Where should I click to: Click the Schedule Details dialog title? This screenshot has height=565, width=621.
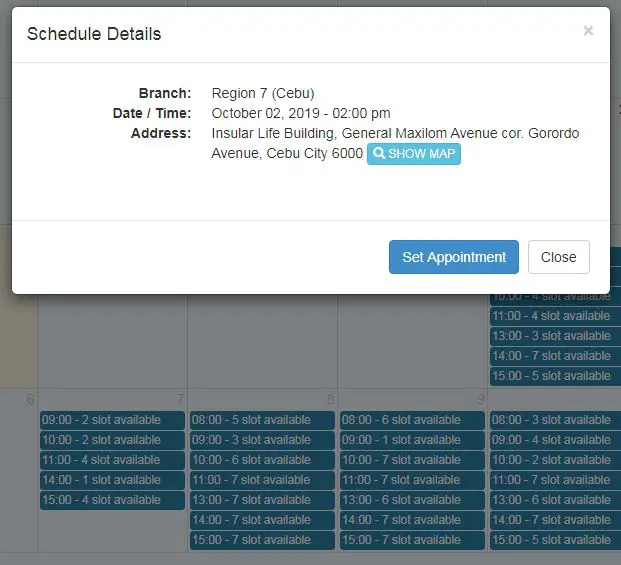coord(94,34)
